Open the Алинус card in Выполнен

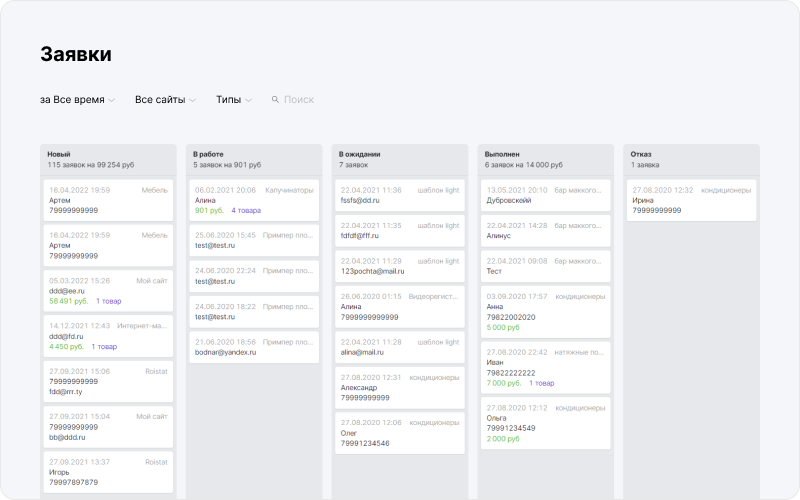545,231
